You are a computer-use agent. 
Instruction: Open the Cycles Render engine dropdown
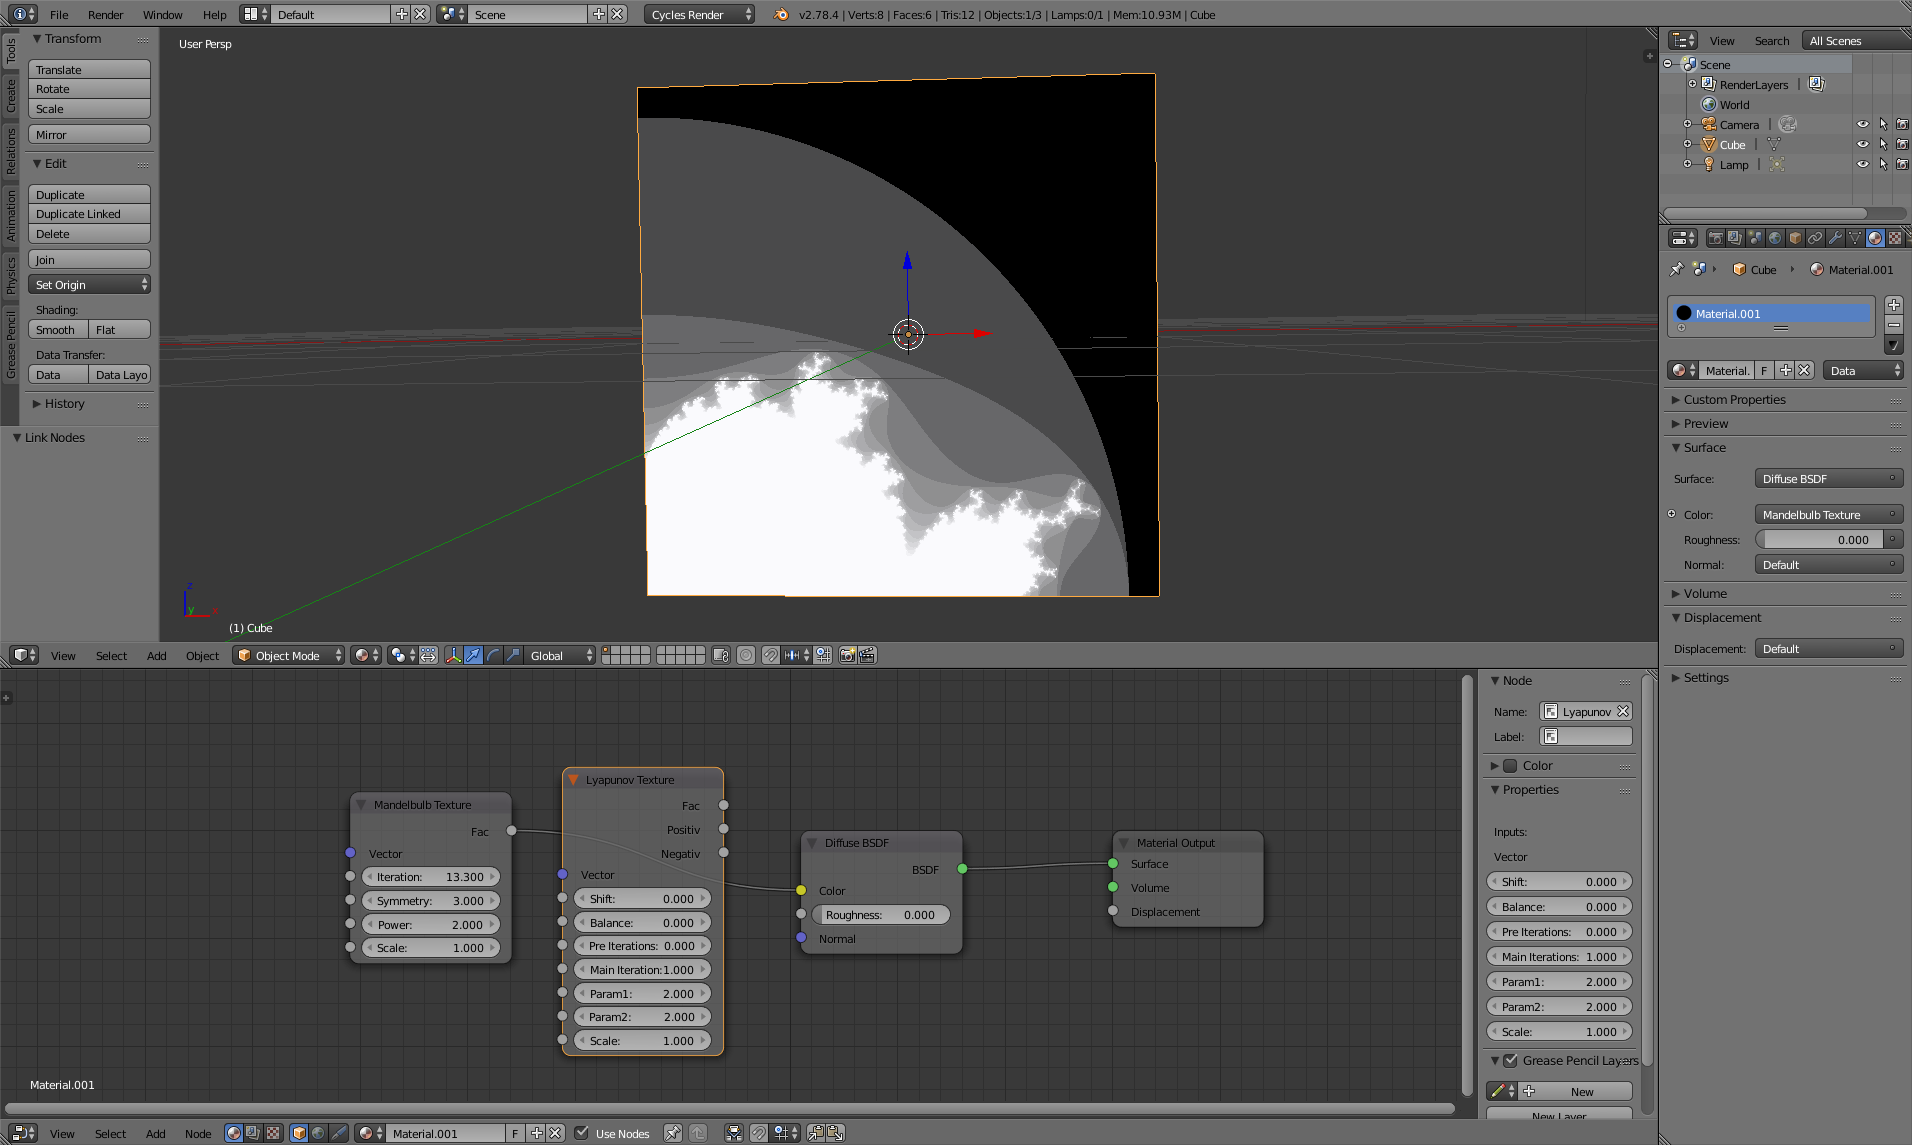pos(699,15)
